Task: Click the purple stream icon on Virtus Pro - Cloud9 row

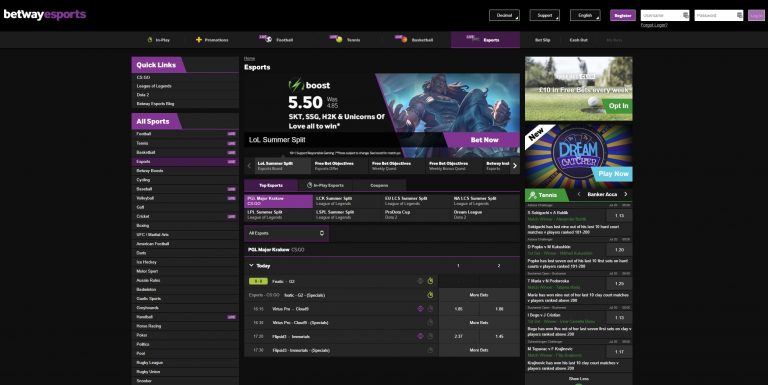Action: 420,309
